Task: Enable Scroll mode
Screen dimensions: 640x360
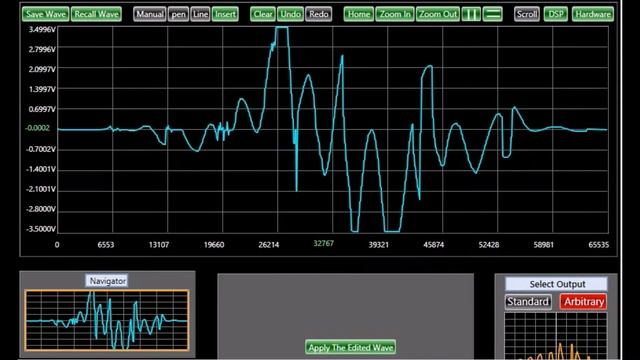Action: [x=527, y=14]
